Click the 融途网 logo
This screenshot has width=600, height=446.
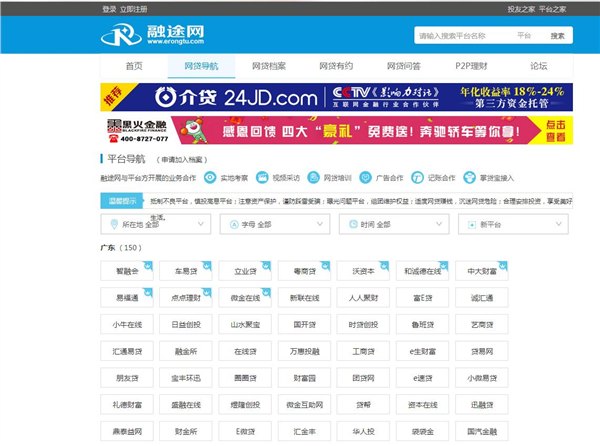152,34
